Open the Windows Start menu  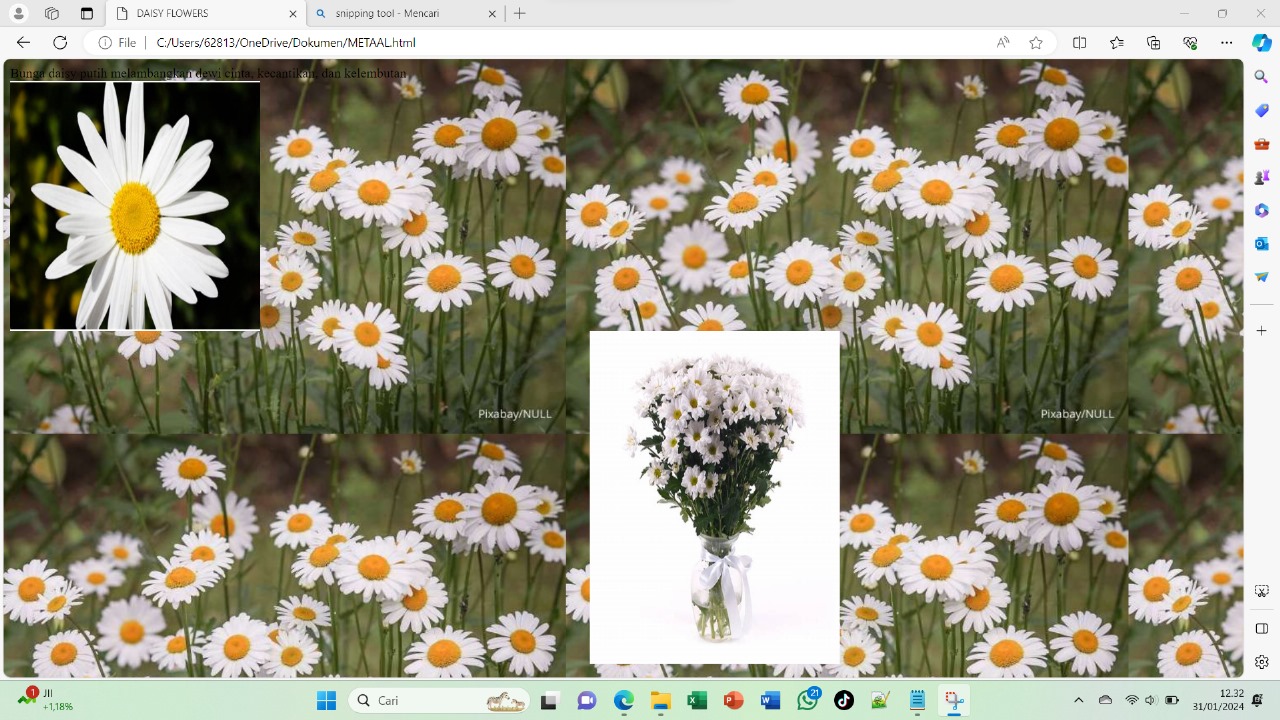click(326, 701)
